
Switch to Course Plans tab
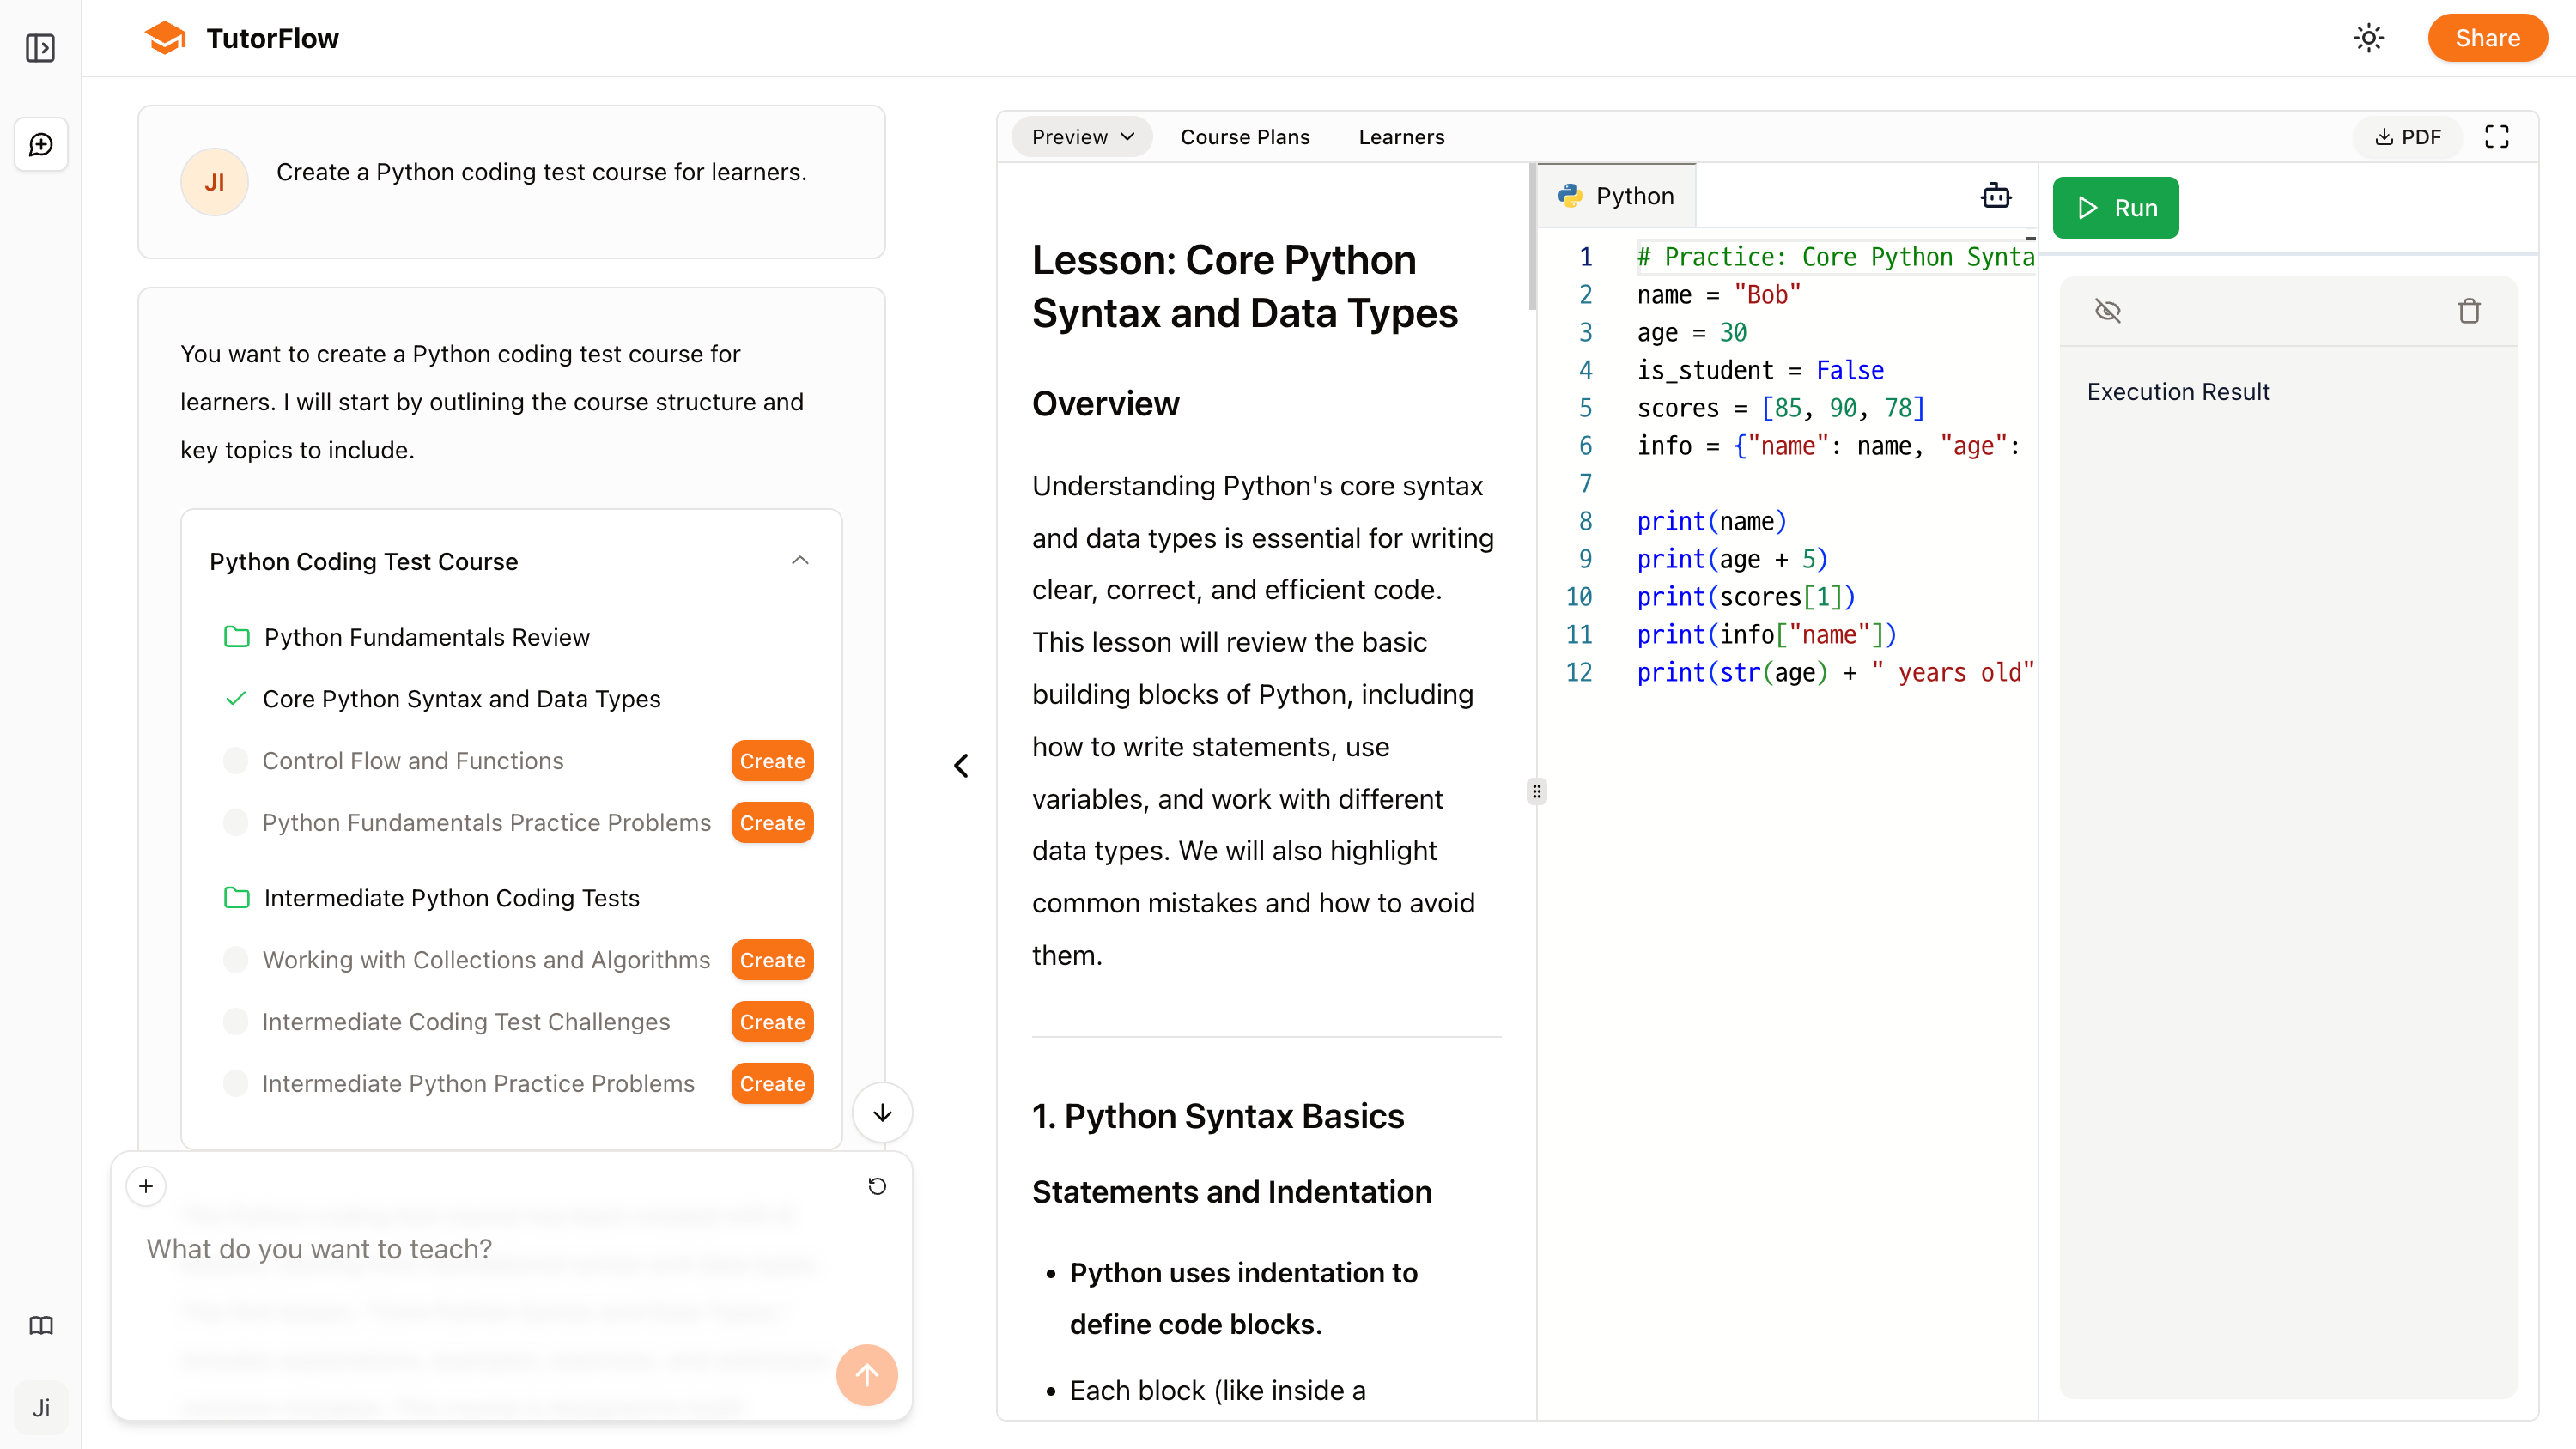point(1245,137)
